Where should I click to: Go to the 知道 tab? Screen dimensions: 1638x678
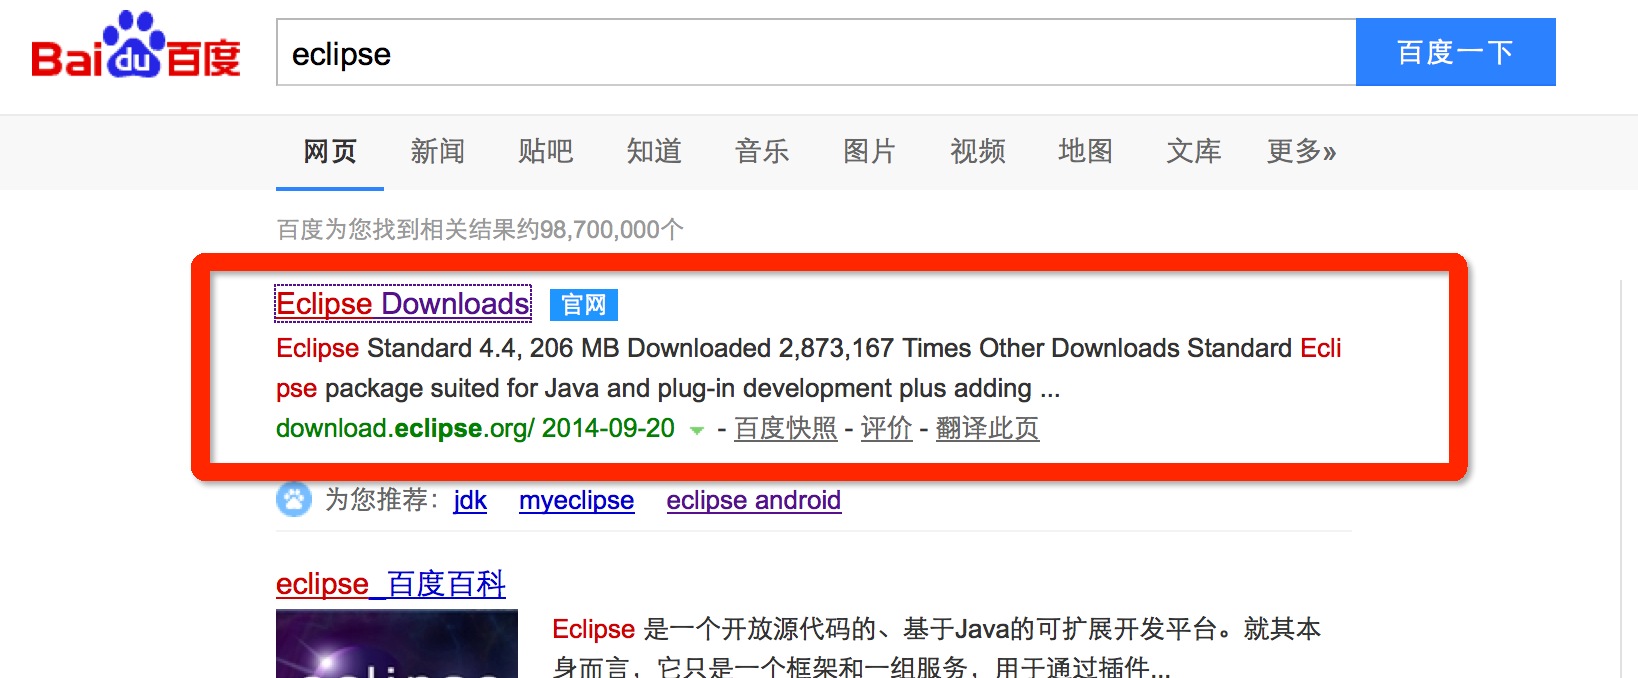coord(654,152)
